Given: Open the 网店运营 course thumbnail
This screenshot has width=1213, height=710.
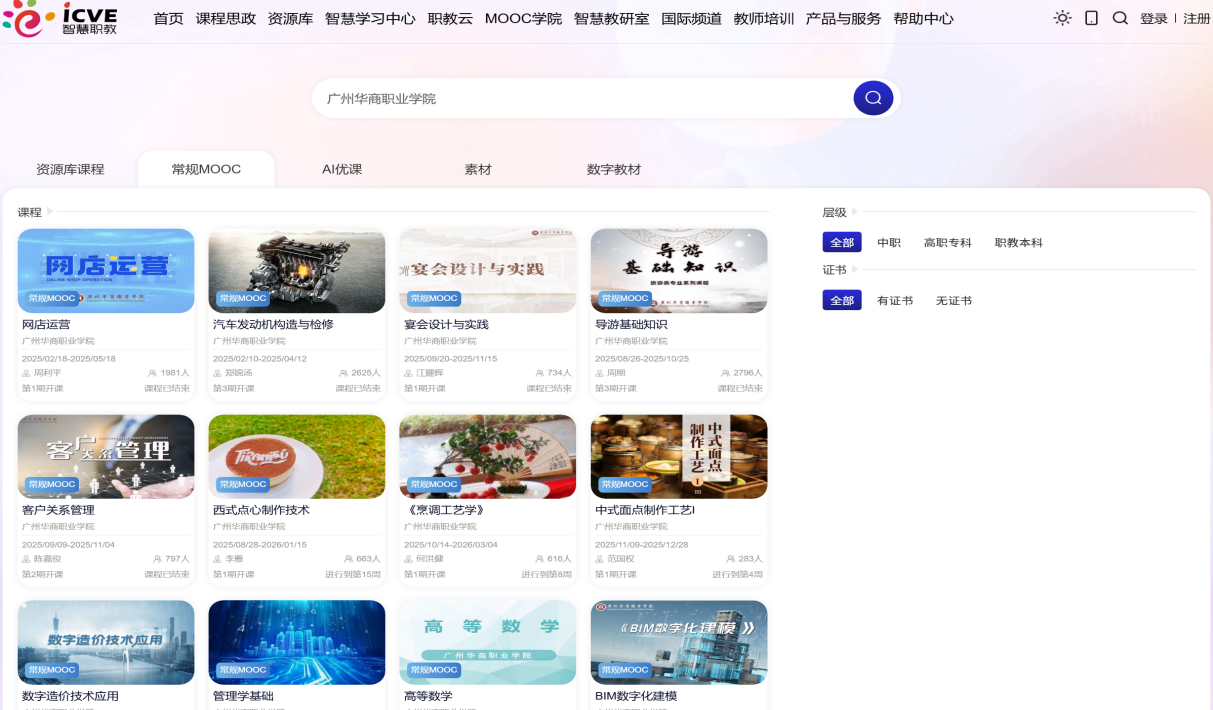Looking at the screenshot, I should click(106, 270).
